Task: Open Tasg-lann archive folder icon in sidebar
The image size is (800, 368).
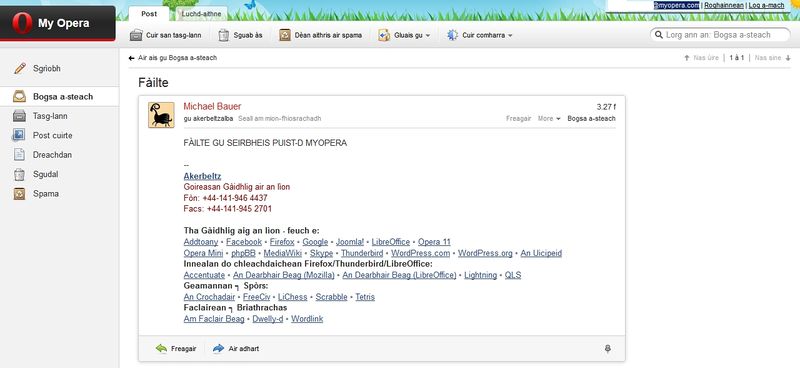Action: click(19, 116)
